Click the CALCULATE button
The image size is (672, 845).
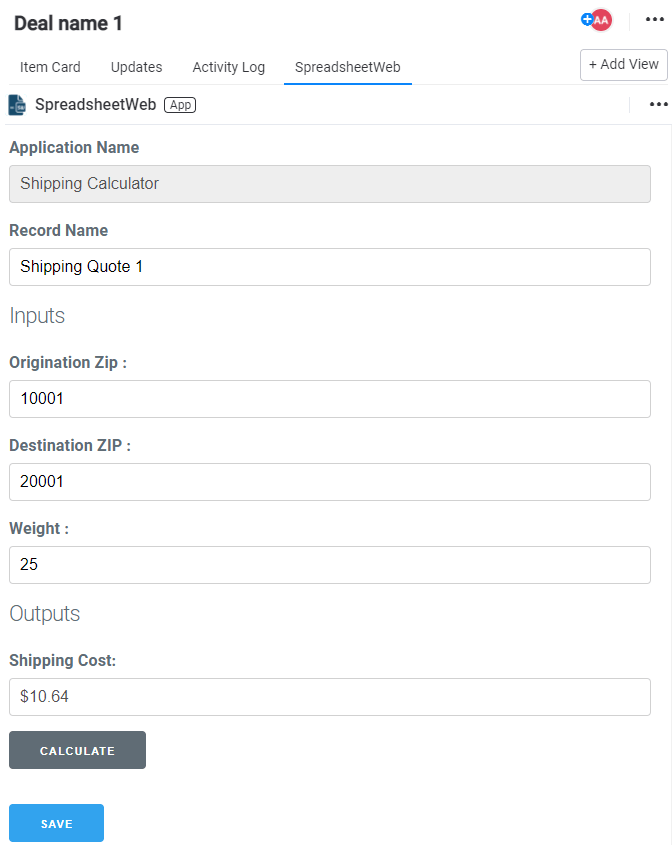78,750
